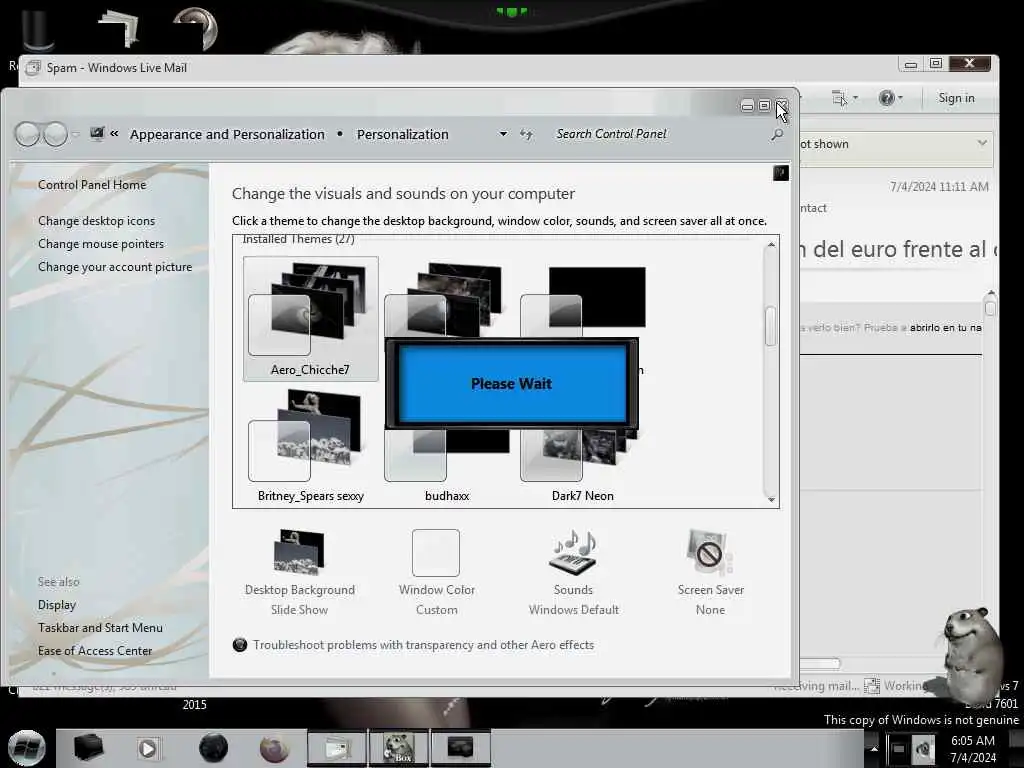Click the help icon at top-right of Personalization pane
Viewport: 1024px width, 768px height.
click(780, 173)
